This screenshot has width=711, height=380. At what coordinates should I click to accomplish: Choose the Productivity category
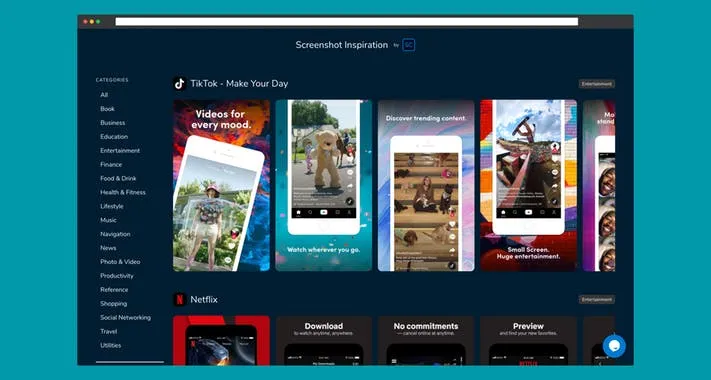pyautogui.click(x=117, y=276)
